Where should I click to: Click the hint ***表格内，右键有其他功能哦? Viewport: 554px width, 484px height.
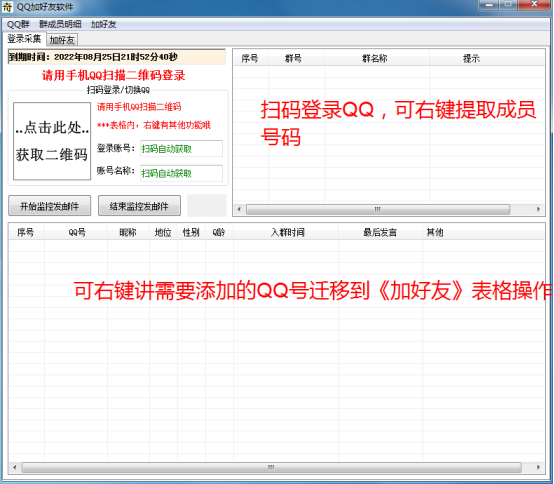(x=154, y=125)
